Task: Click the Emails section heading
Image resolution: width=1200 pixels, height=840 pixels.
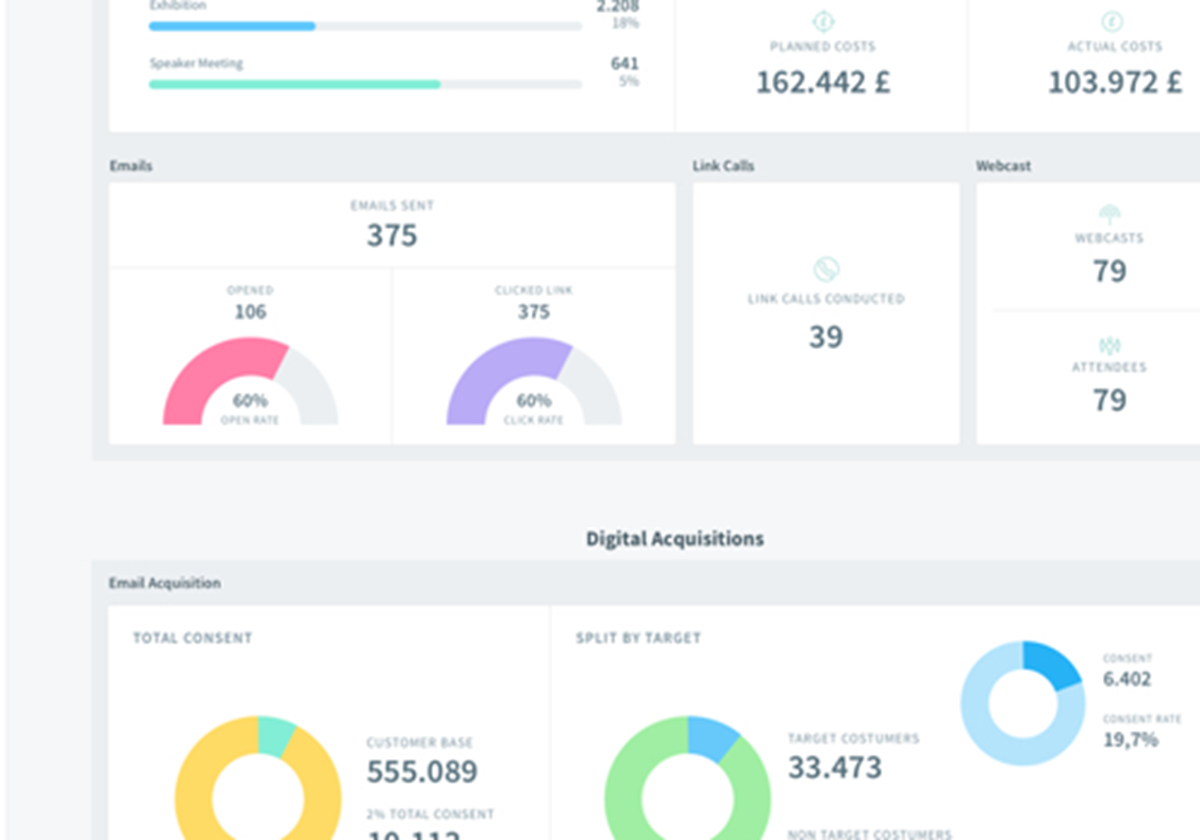Action: tap(131, 166)
